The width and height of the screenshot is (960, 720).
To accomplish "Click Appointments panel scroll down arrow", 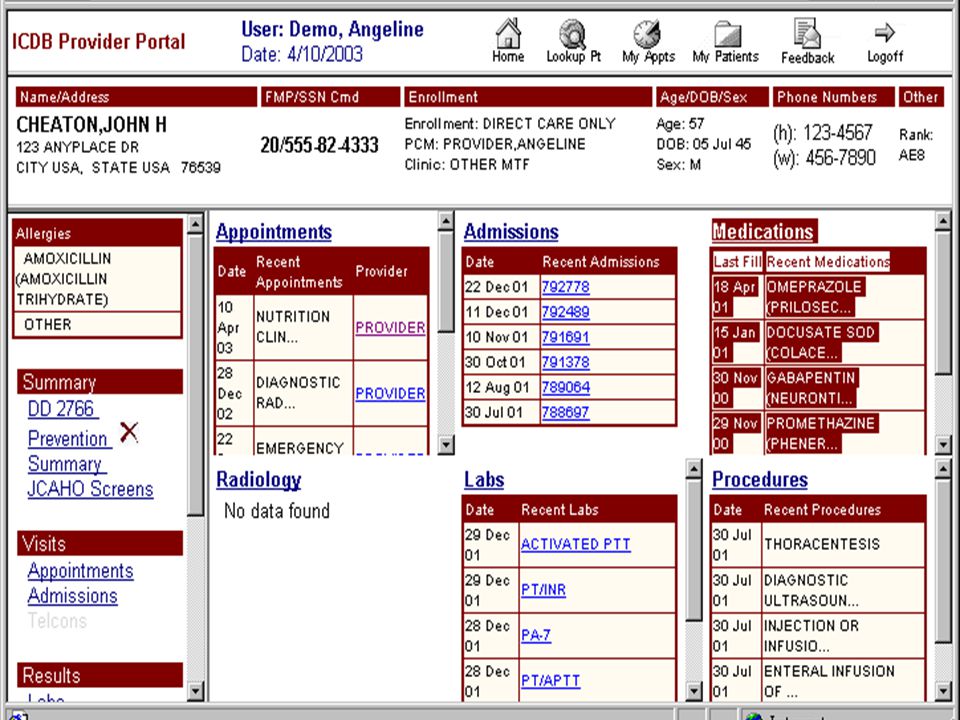I will coord(446,445).
